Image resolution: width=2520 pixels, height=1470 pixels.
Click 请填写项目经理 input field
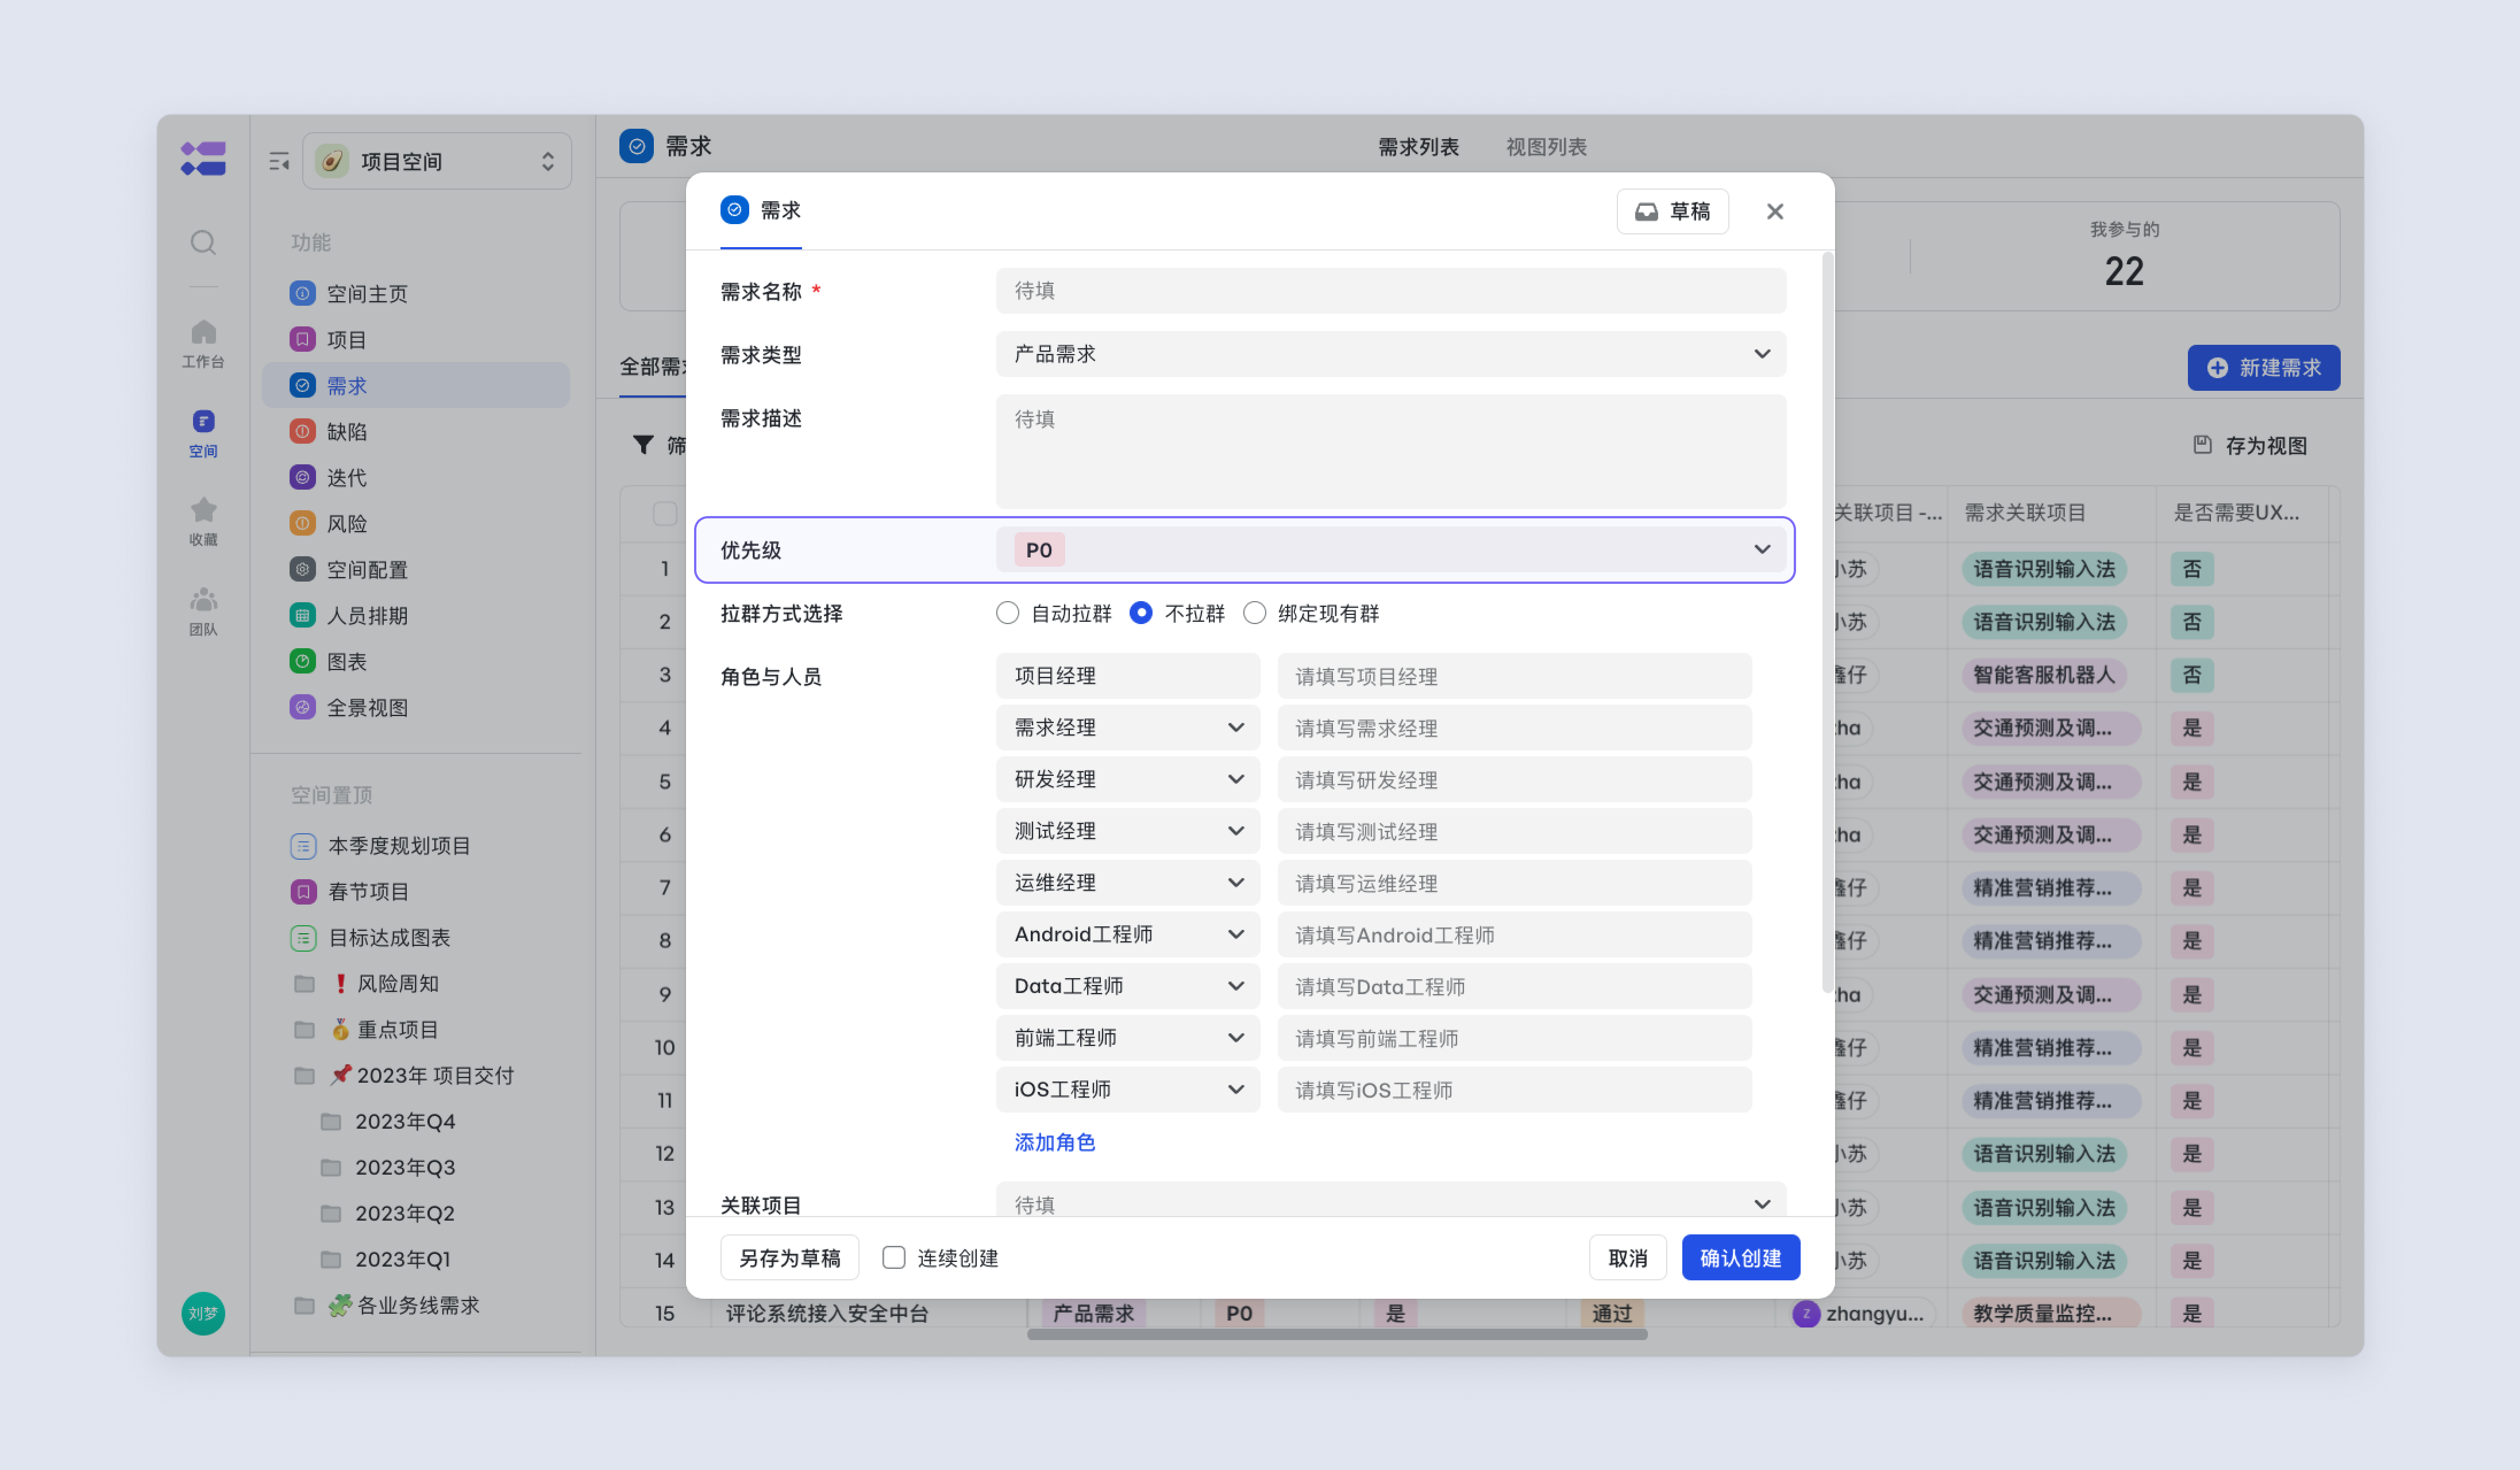(x=1514, y=676)
